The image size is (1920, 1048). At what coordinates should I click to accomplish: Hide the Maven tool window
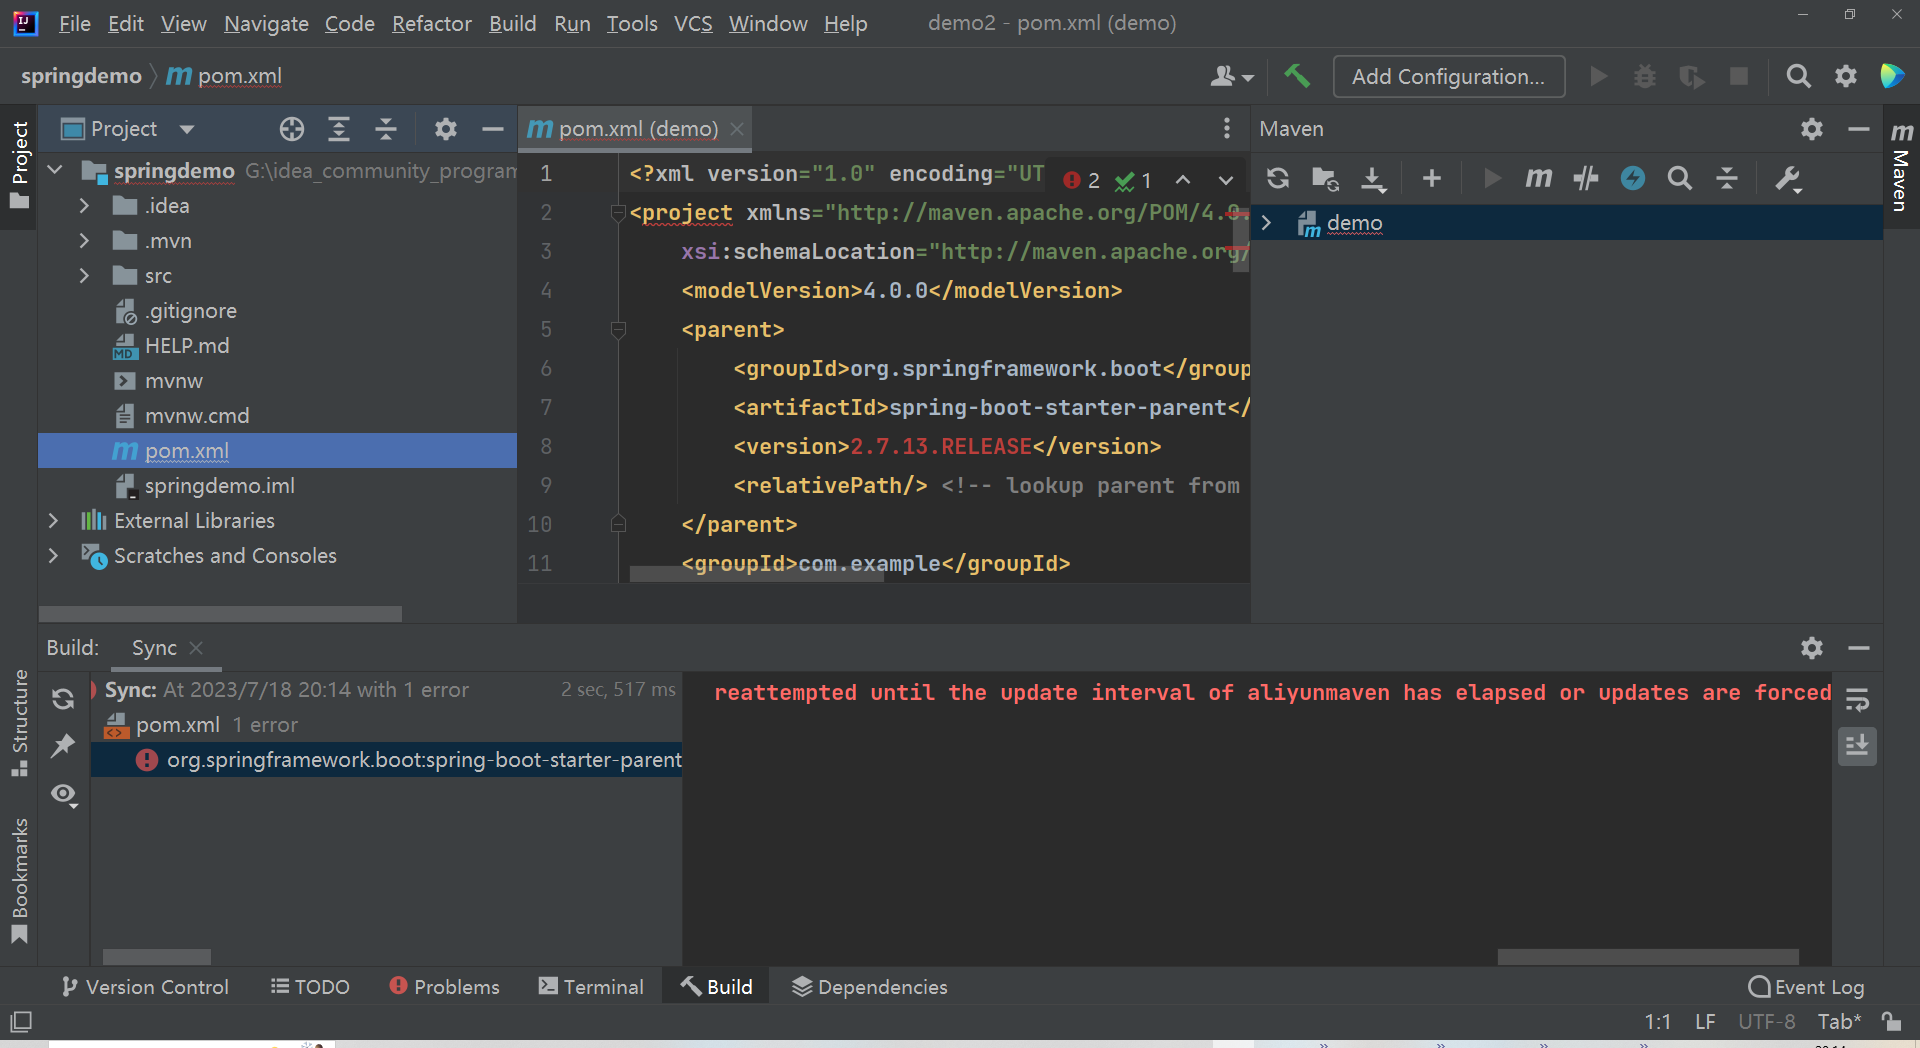(1859, 129)
